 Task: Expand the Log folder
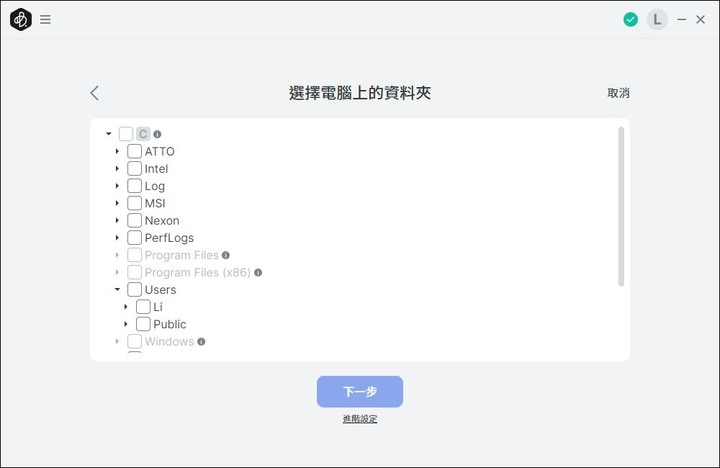coord(117,186)
